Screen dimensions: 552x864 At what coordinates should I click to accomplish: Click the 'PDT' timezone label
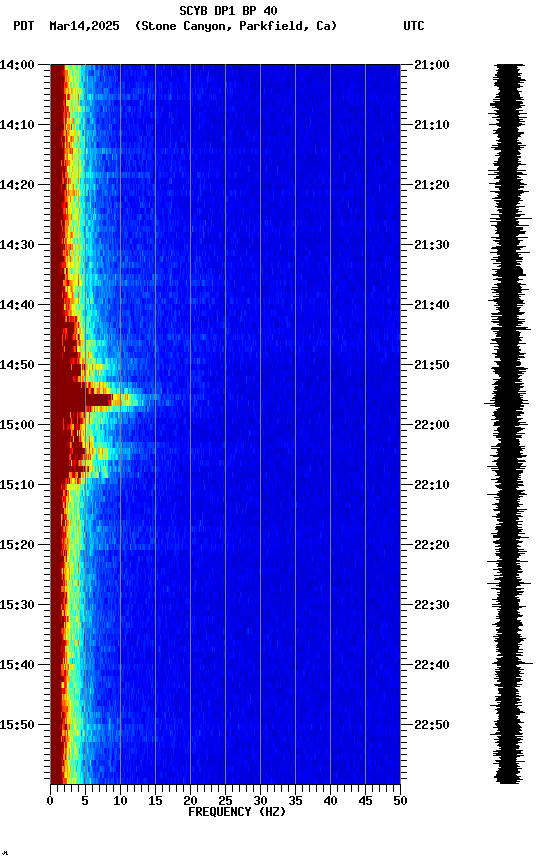pos(23,25)
